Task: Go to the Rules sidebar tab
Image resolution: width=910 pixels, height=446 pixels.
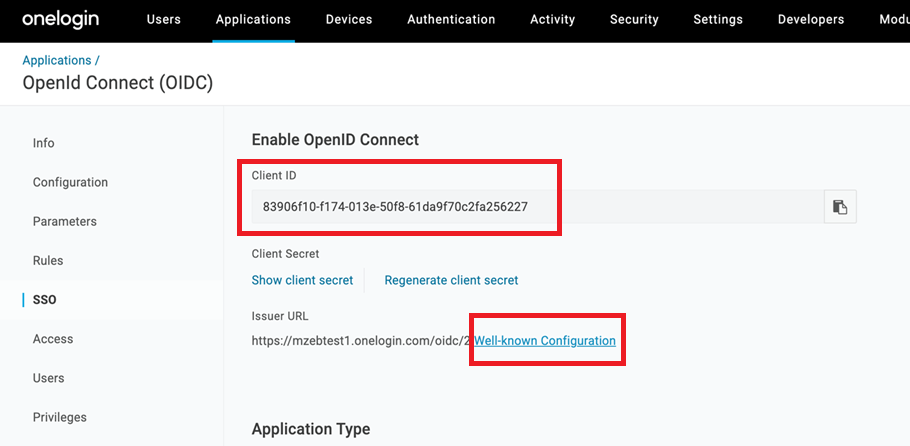Action: [48, 260]
